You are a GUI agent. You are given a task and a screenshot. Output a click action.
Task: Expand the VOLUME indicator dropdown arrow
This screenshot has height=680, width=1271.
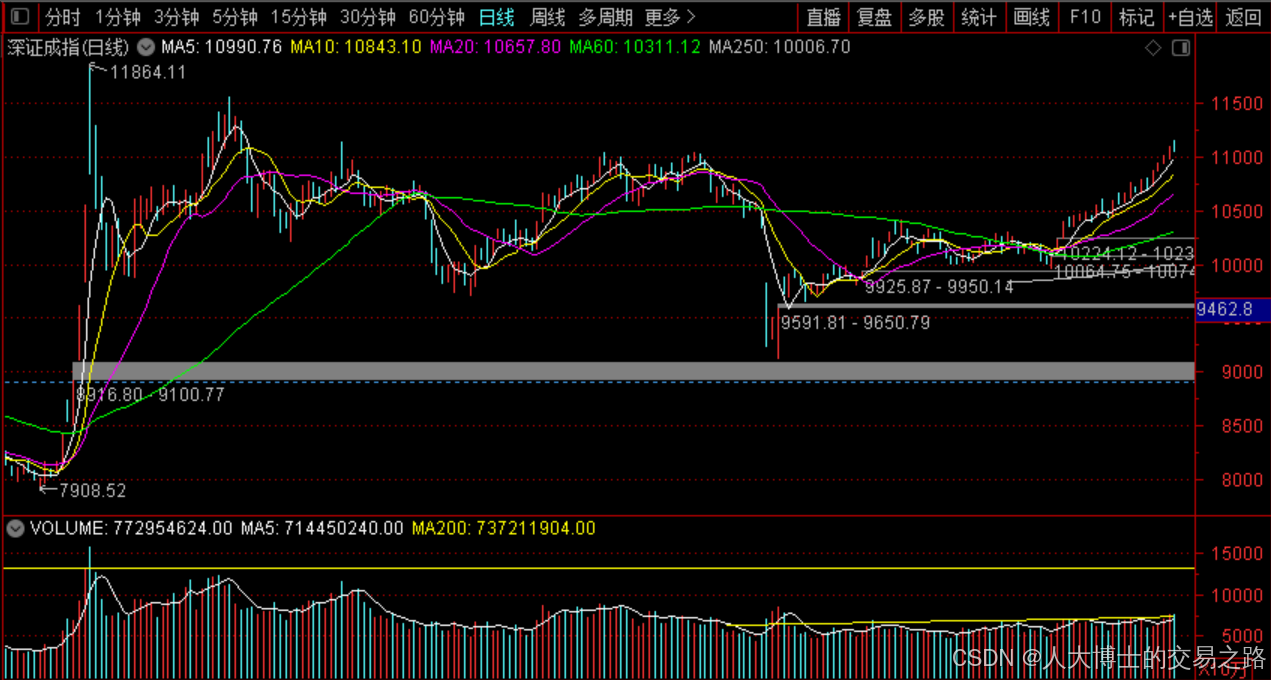click(14, 528)
